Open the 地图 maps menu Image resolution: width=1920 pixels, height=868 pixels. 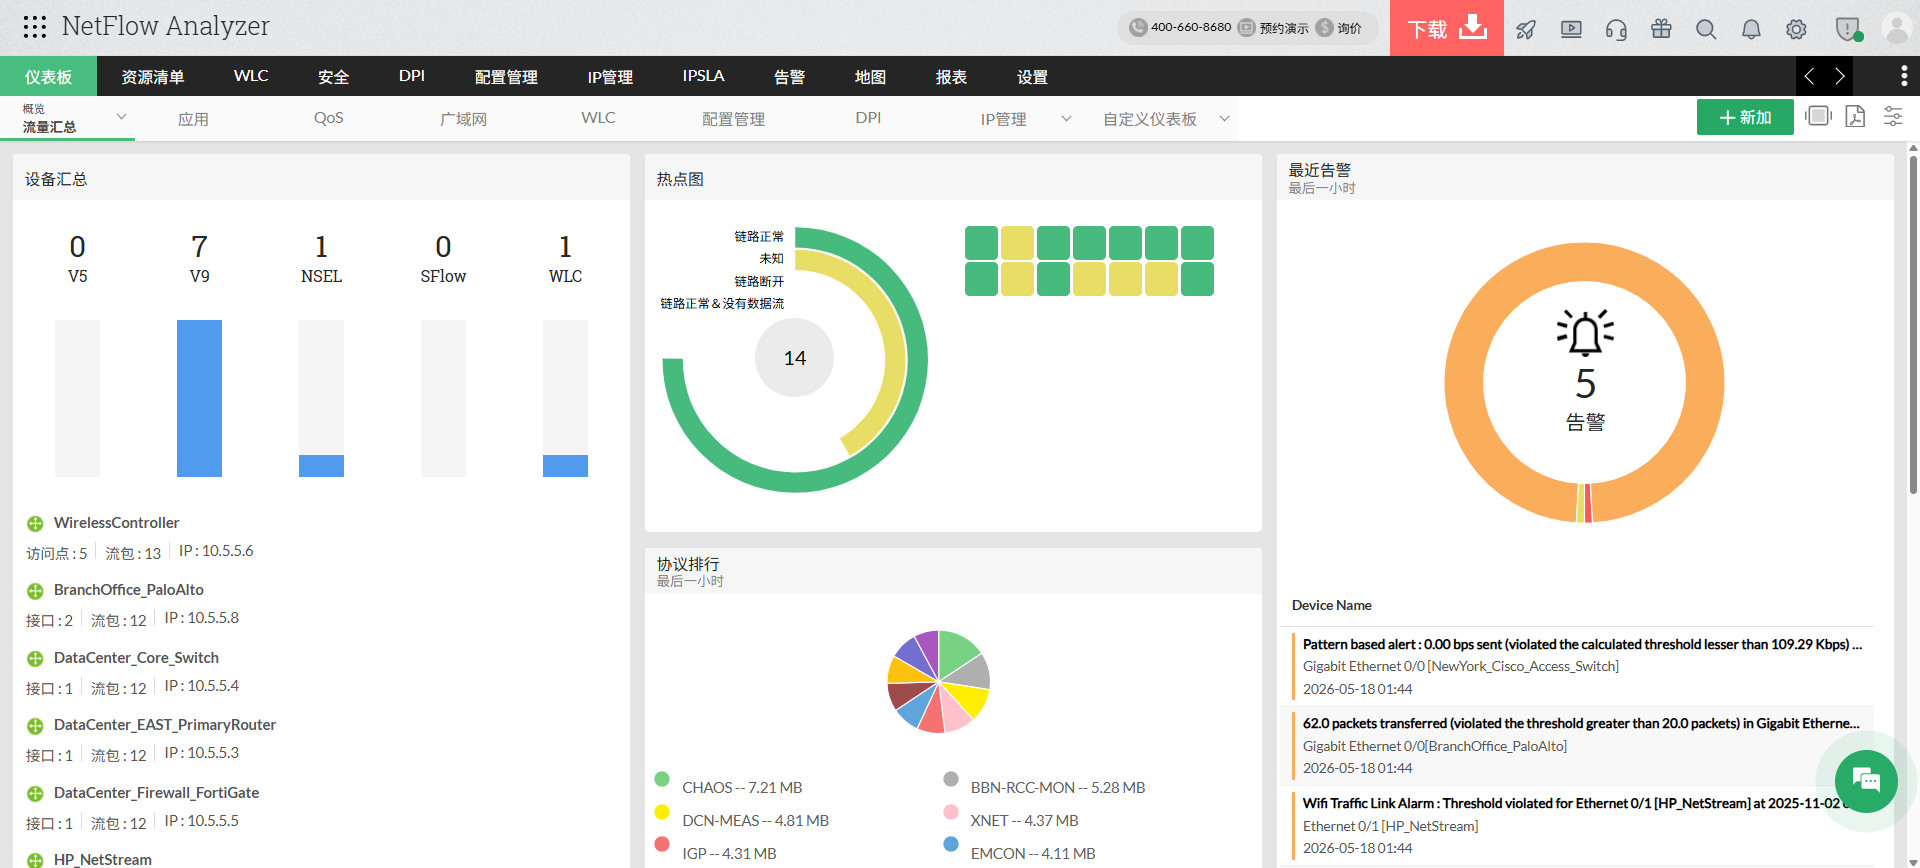click(x=870, y=77)
